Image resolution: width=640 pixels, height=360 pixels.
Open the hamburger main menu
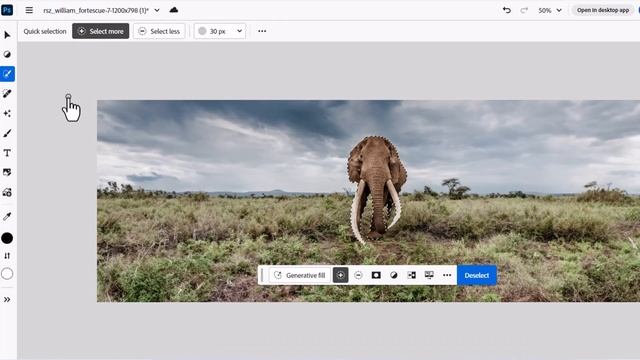pyautogui.click(x=29, y=10)
